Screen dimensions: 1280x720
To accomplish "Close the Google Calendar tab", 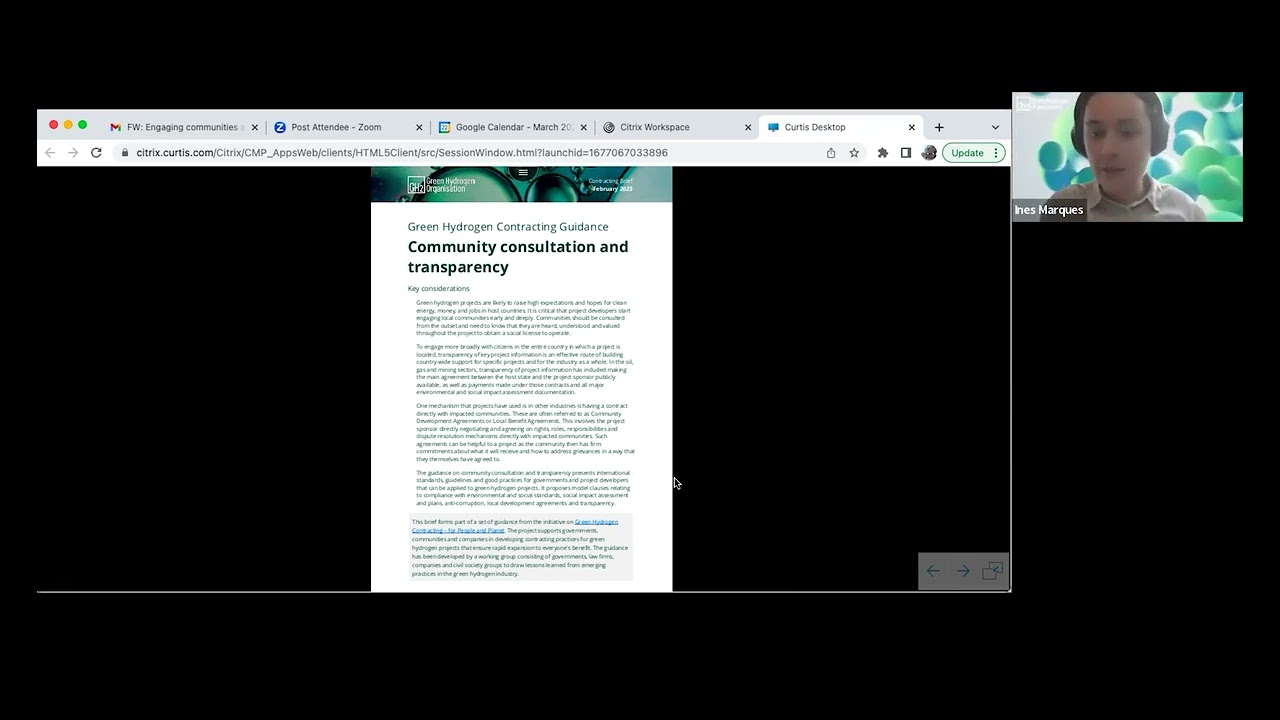I will 584,127.
